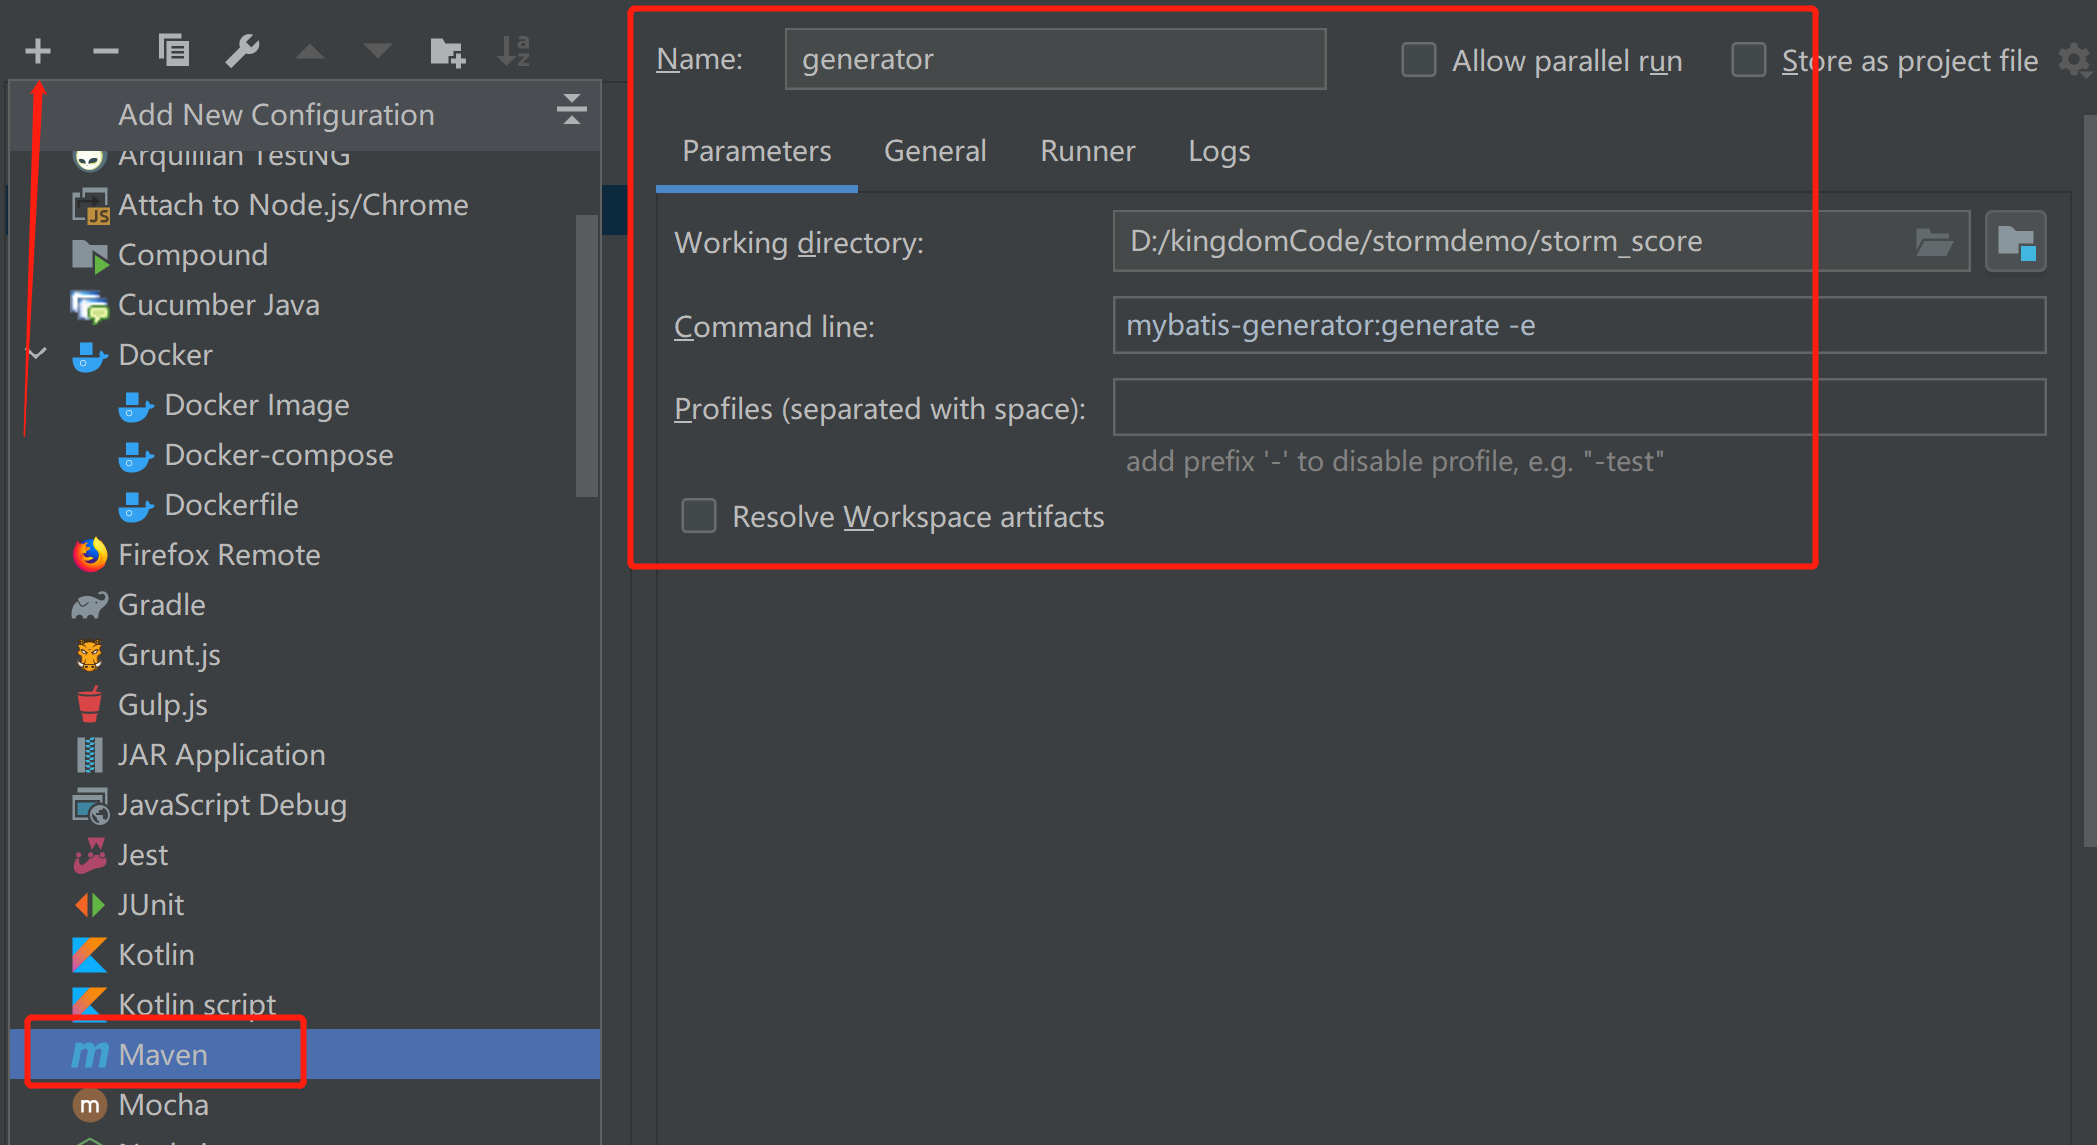Click the Copy Configuration toolbar icon
This screenshot has height=1145, width=2097.
[x=174, y=50]
